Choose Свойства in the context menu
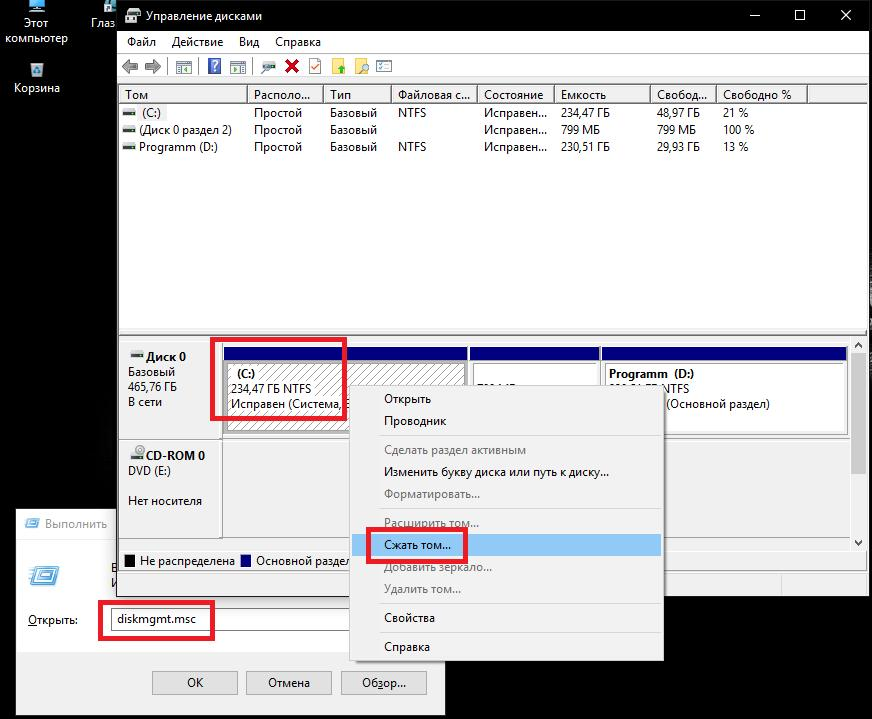 click(507, 618)
